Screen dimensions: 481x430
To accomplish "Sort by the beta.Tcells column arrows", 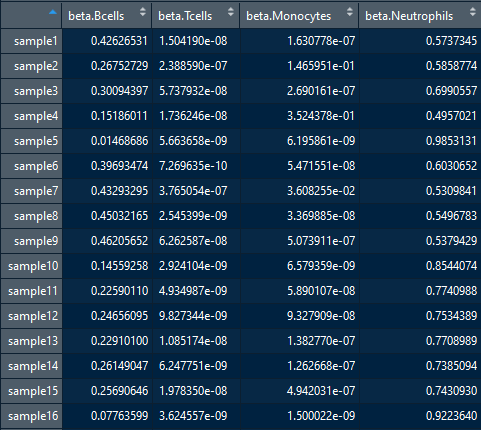I will tap(230, 12).
